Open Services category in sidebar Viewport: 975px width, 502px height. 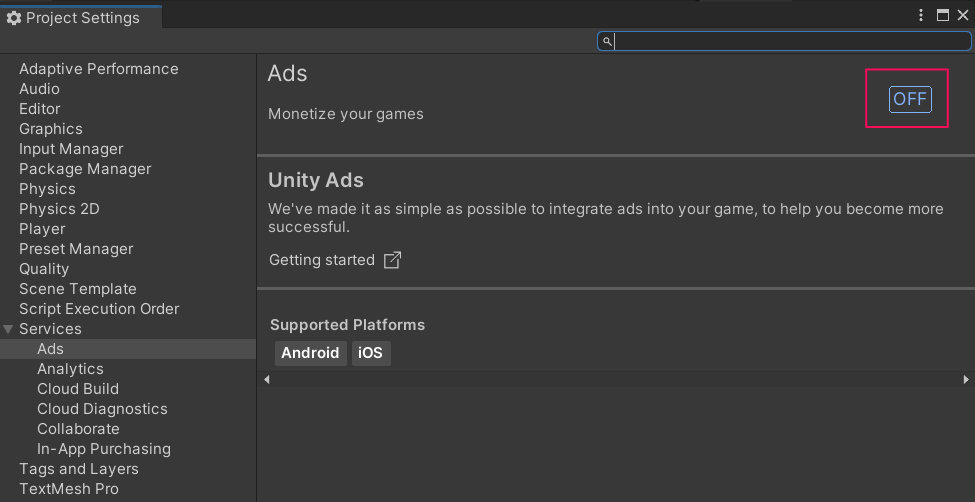[x=50, y=329]
